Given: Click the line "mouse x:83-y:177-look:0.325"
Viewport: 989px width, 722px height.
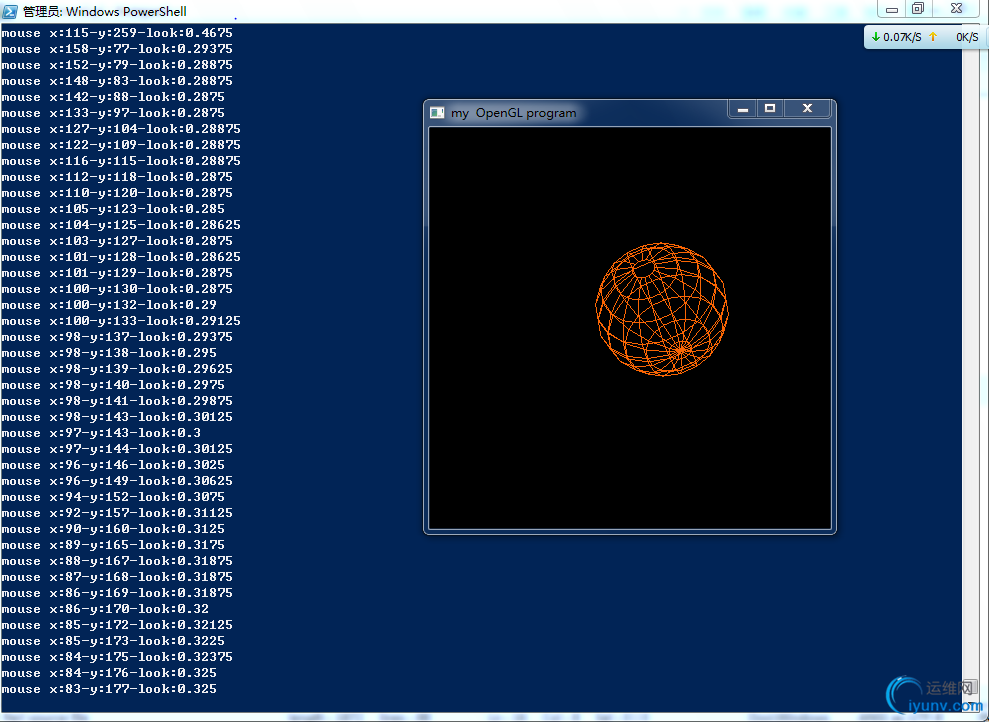Looking at the screenshot, I should (109, 689).
